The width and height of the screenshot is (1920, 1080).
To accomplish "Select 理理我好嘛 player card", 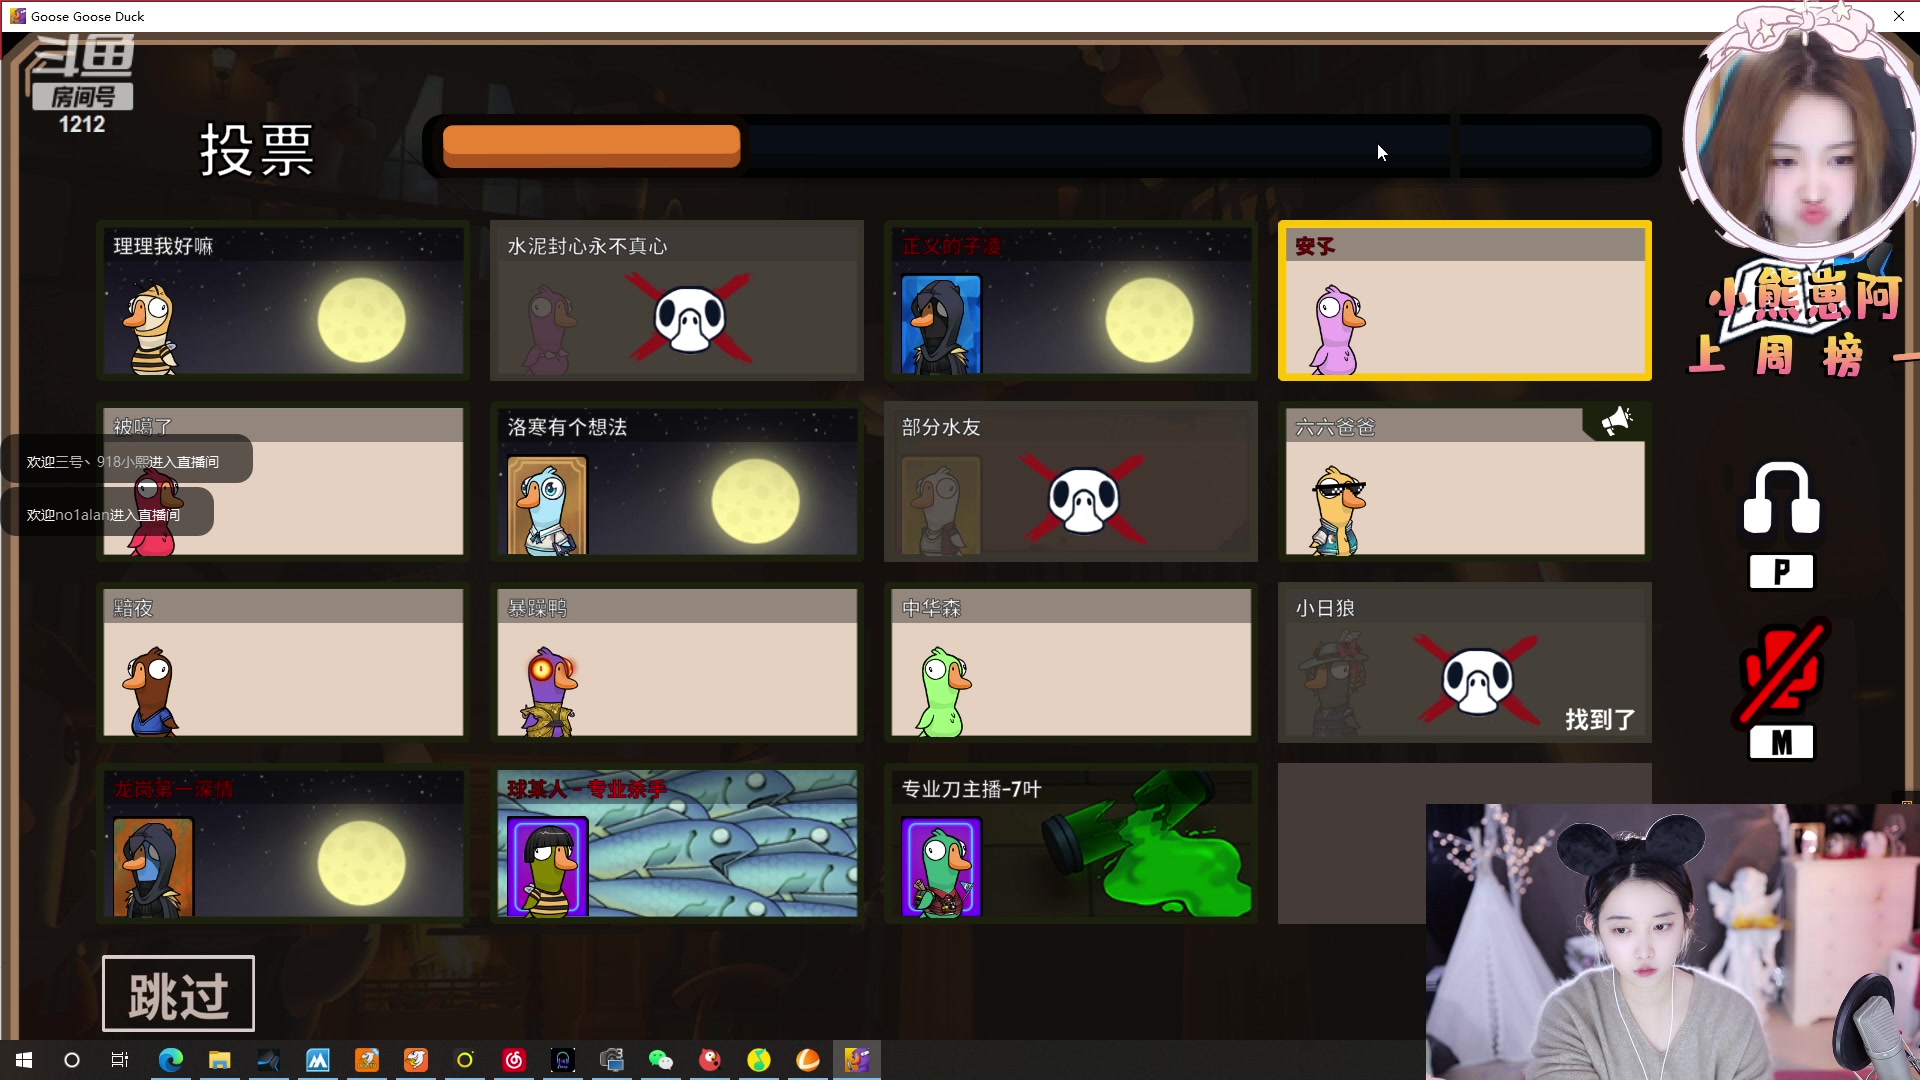I will pyautogui.click(x=283, y=301).
